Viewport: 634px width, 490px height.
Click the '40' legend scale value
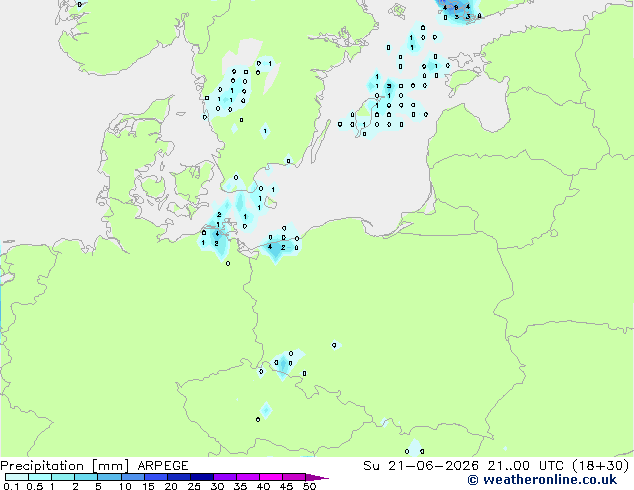point(263,486)
